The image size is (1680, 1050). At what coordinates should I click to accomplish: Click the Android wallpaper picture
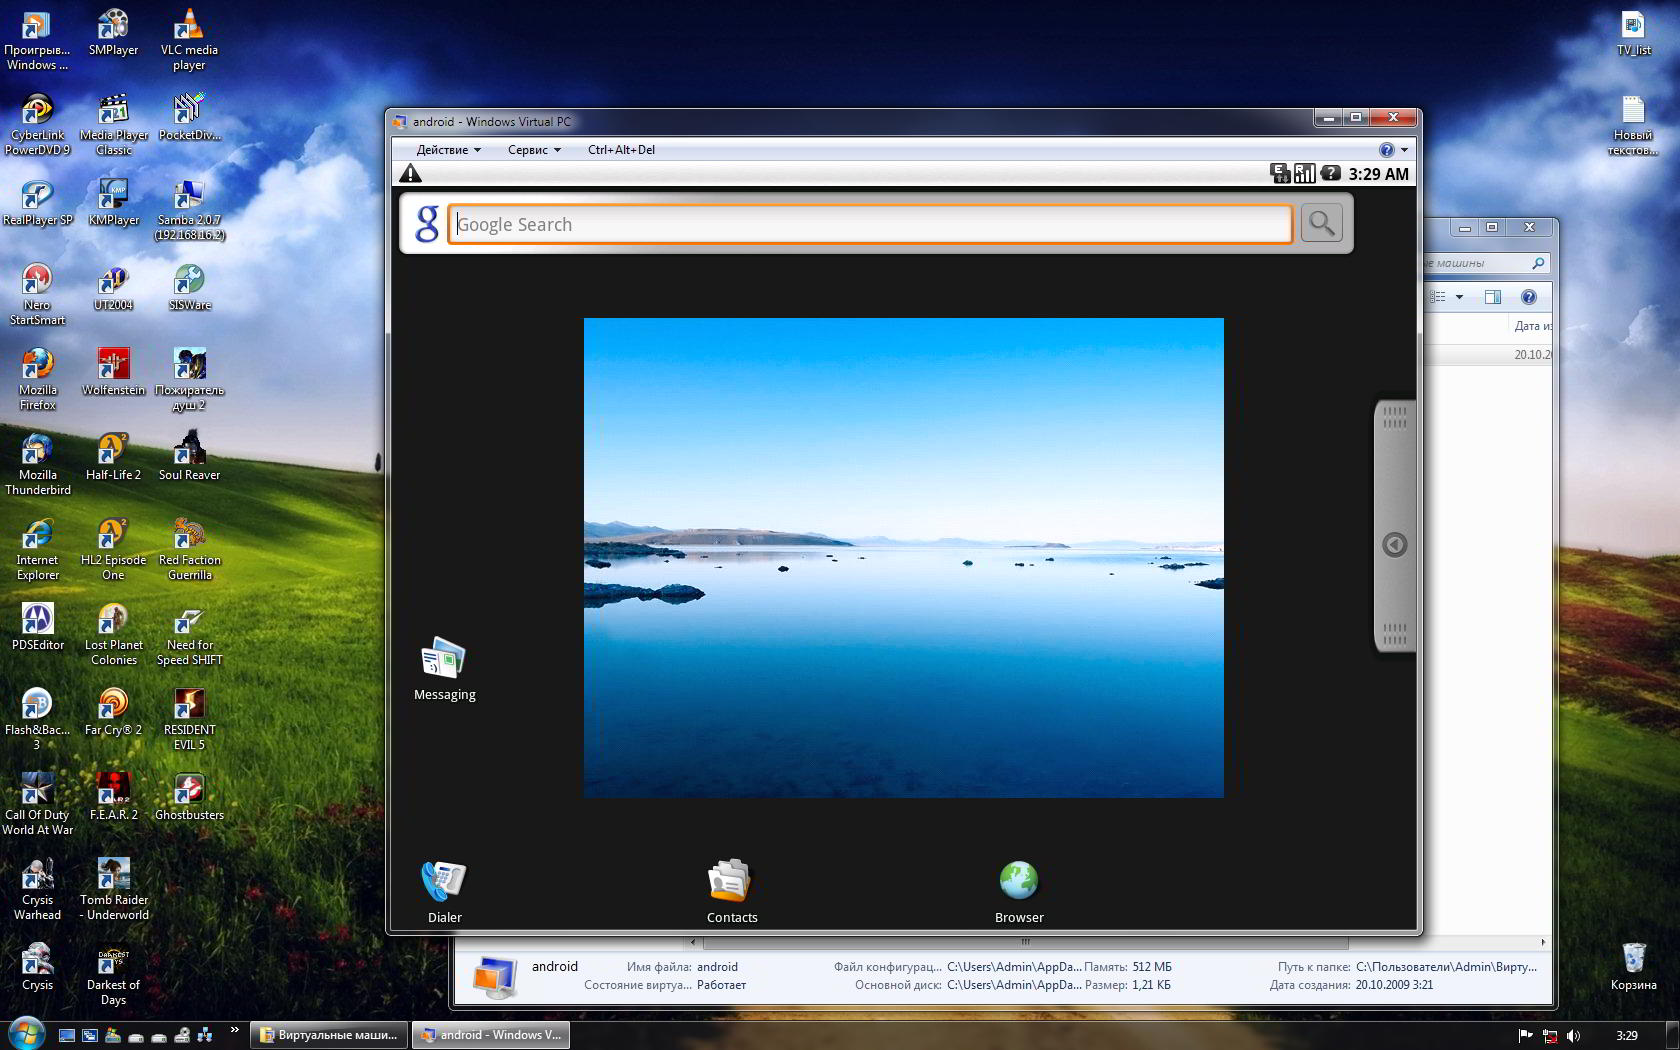(x=903, y=557)
